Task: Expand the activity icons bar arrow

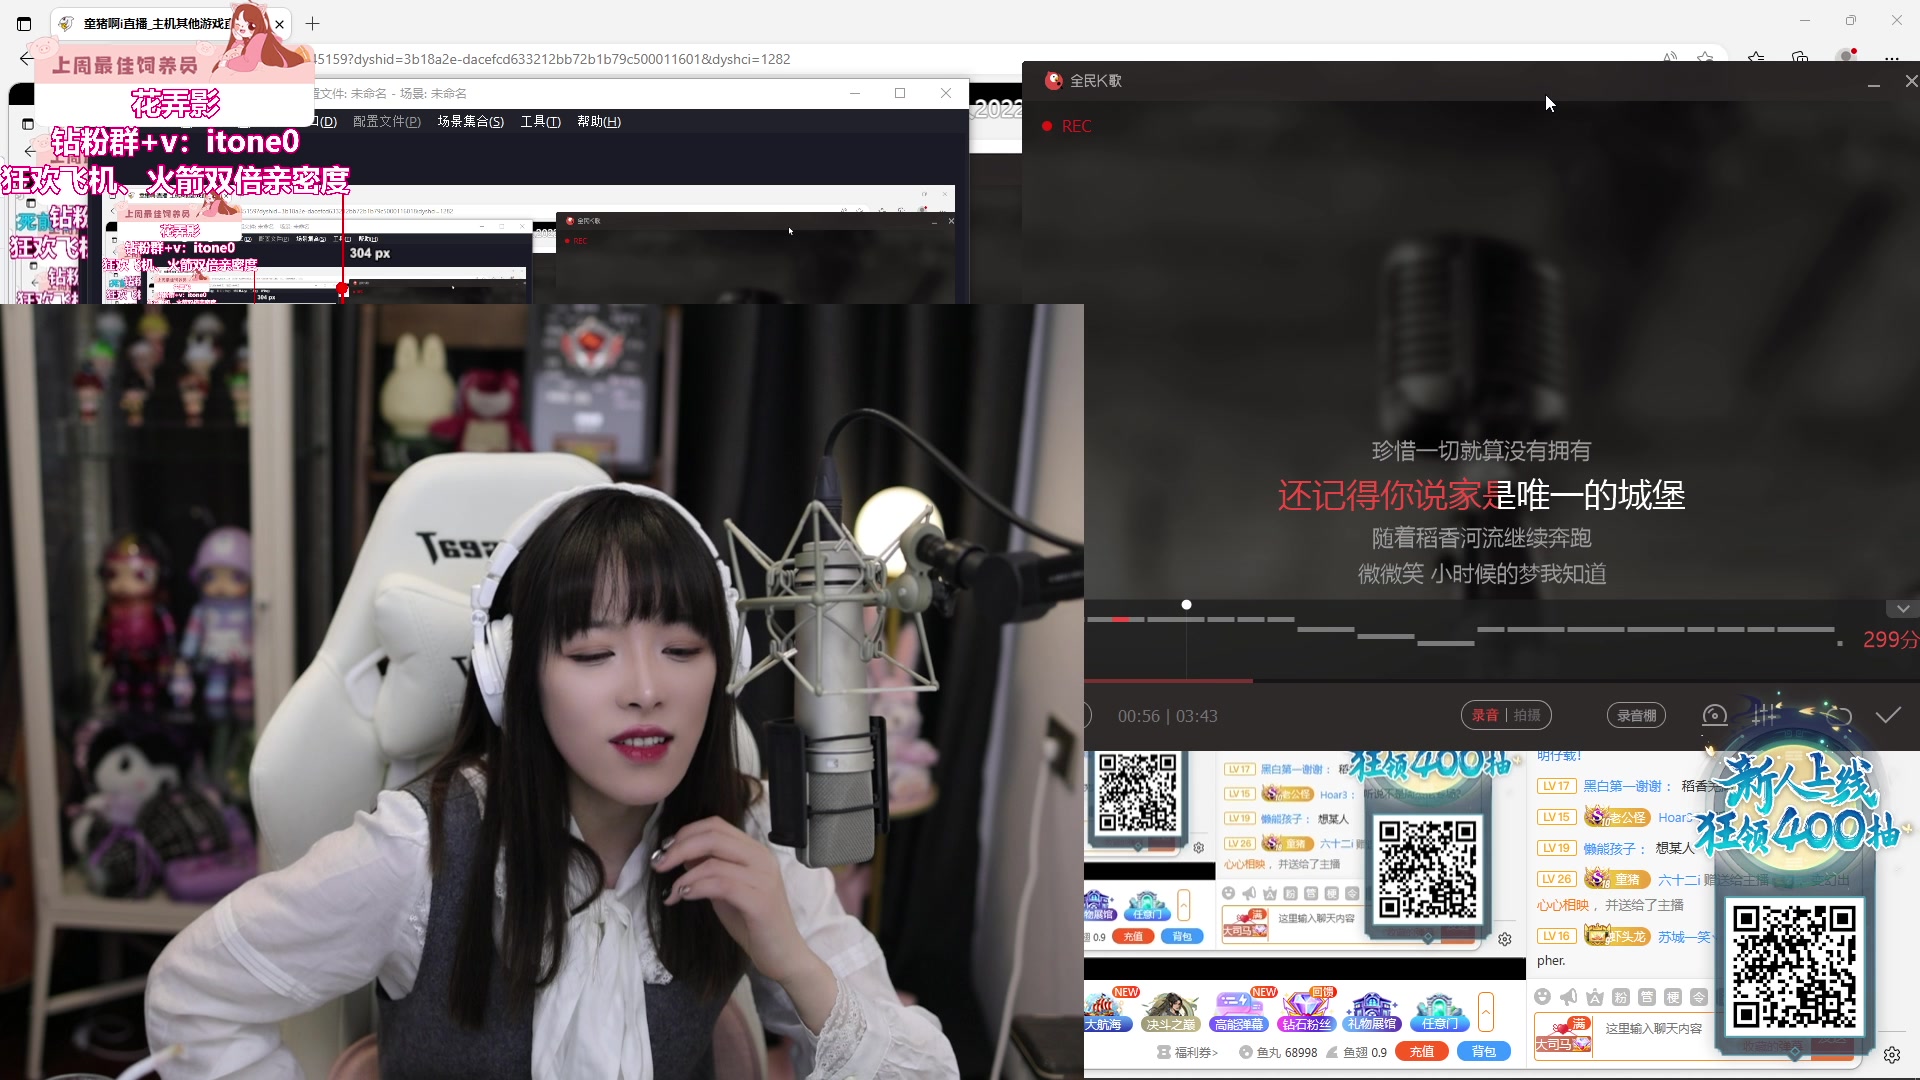Action: [x=1486, y=1011]
